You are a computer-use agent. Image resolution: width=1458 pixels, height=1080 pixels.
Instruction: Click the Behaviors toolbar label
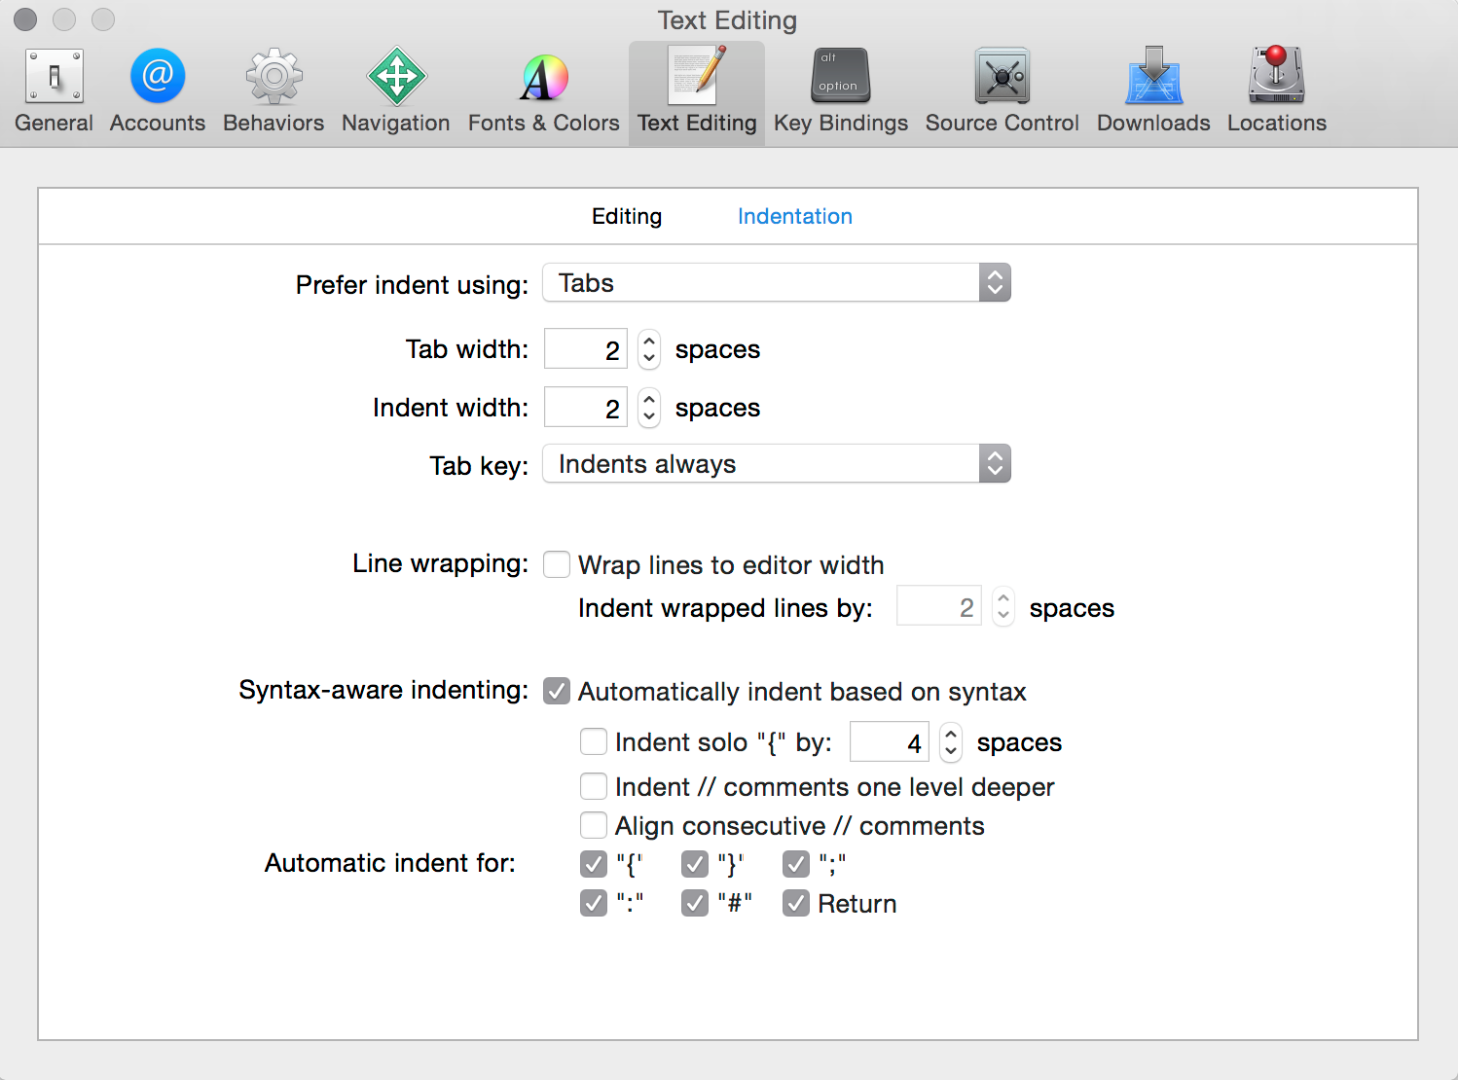[274, 123]
